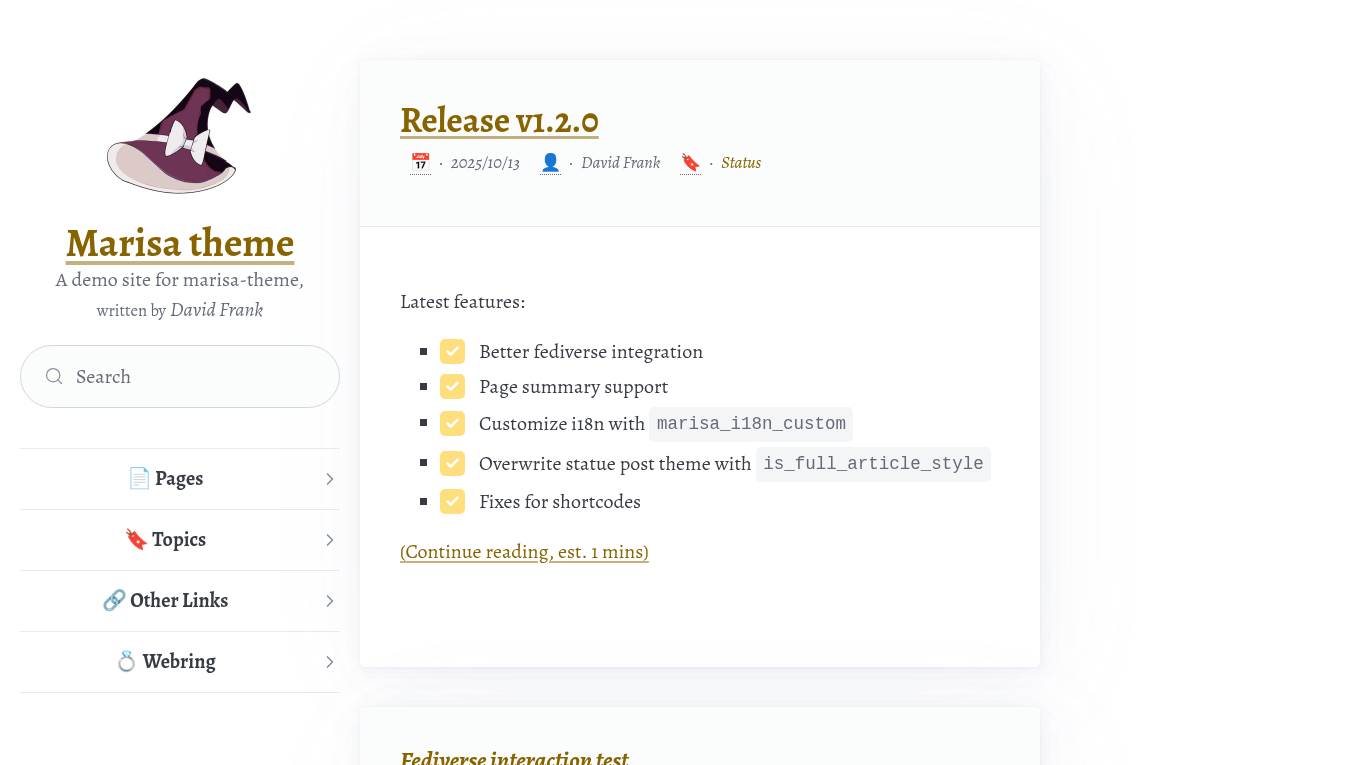Click the author icon beside David Frank
This screenshot has height=765, width=1360.
pos(550,162)
